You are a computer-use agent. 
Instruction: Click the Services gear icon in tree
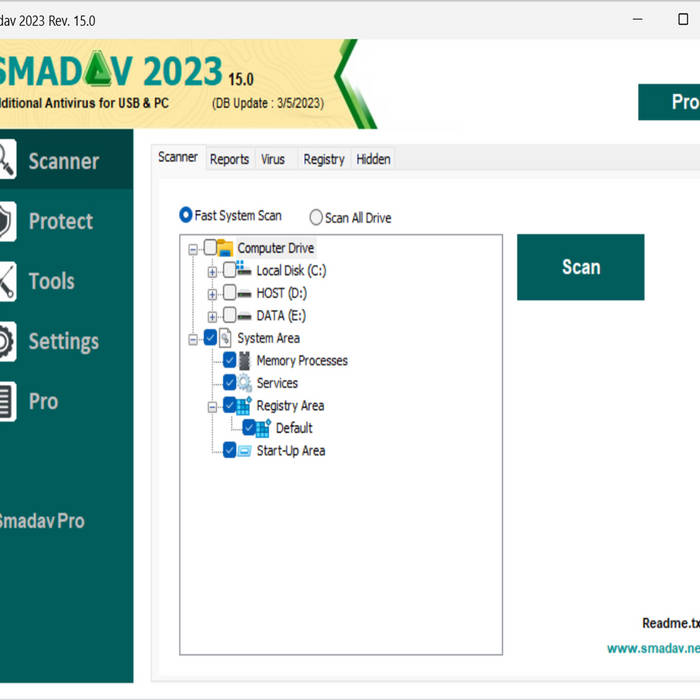tap(245, 383)
